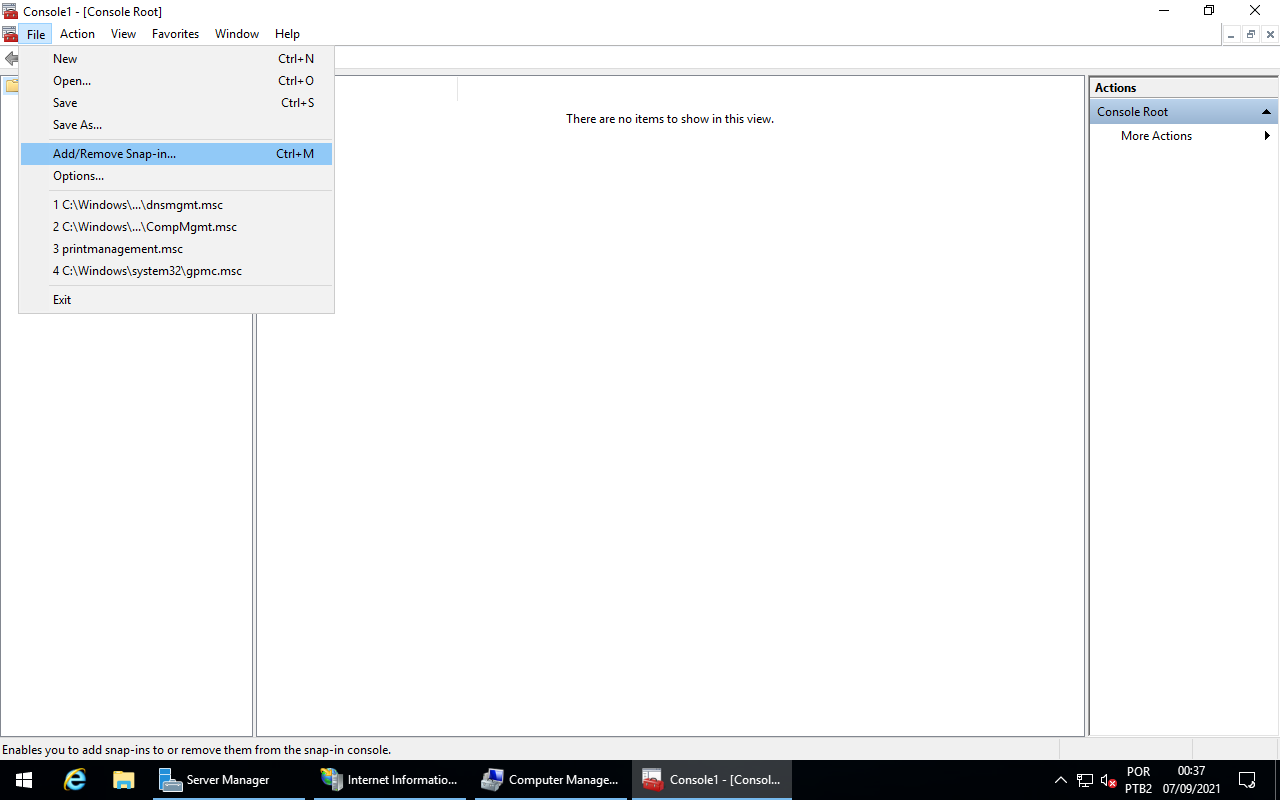Click More Actions link in Actions pane
This screenshot has width=1280, height=800.
click(x=1156, y=136)
